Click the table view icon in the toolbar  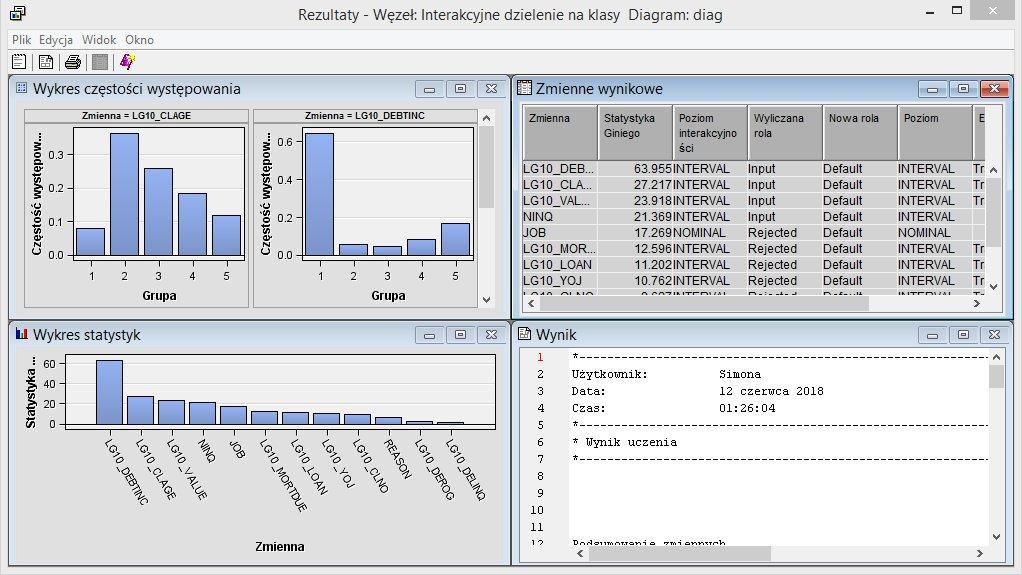point(46,62)
